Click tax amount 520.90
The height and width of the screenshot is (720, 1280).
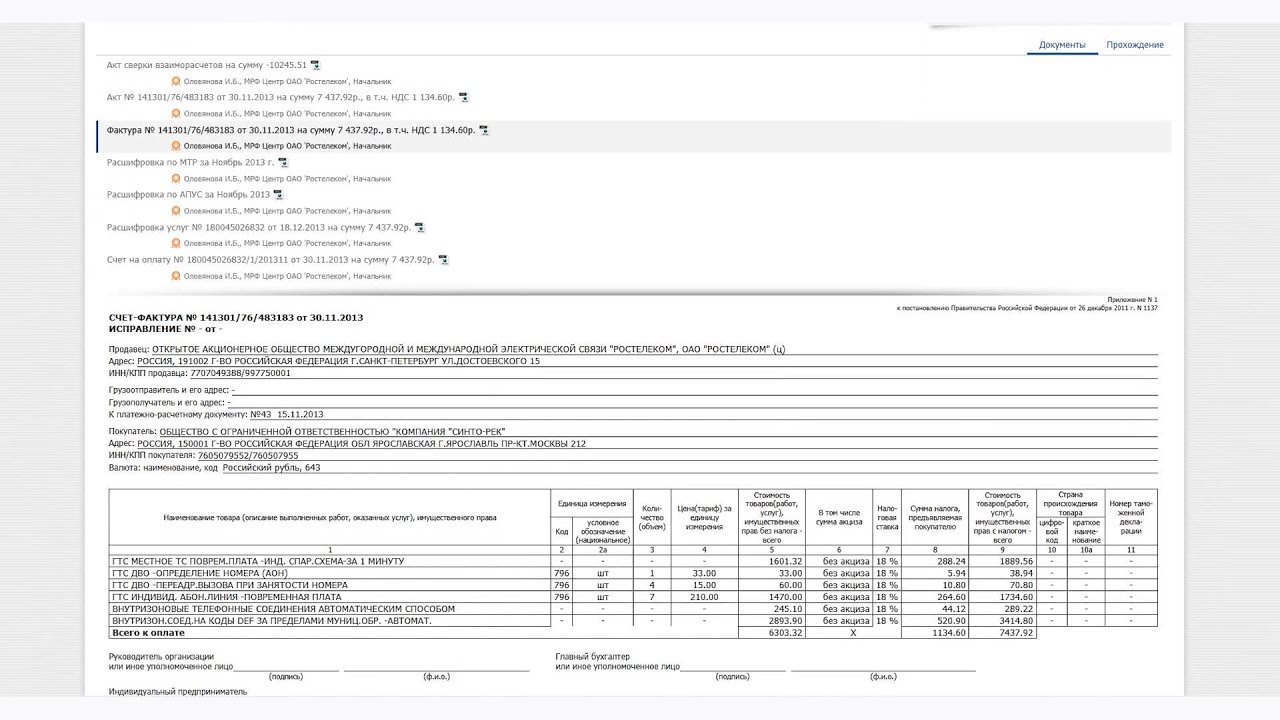(950, 621)
